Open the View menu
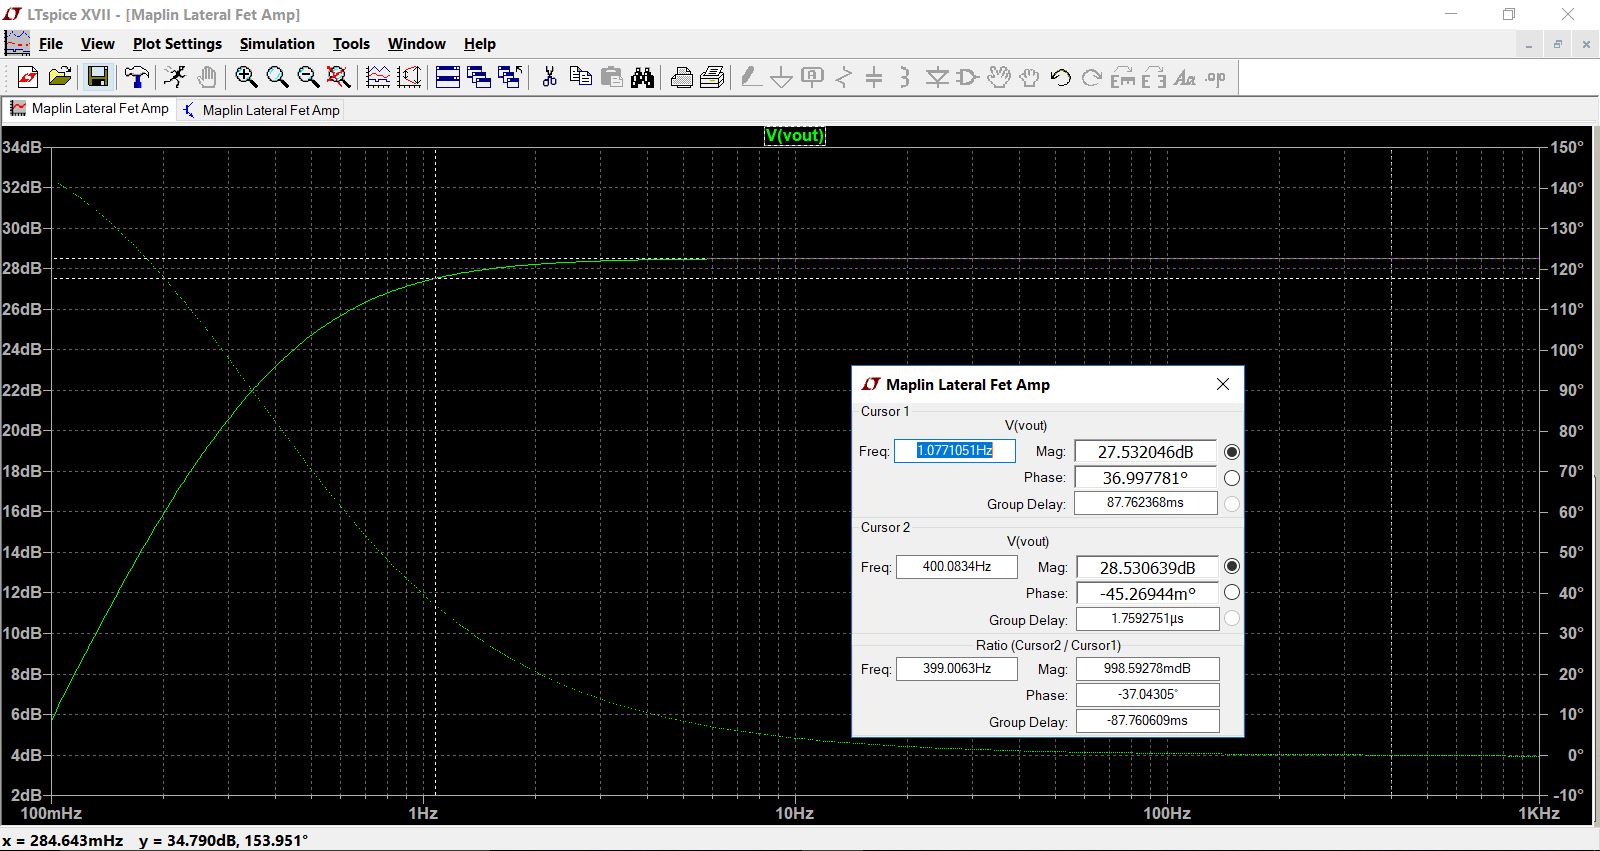Viewport: 1600px width, 851px height. (x=98, y=44)
